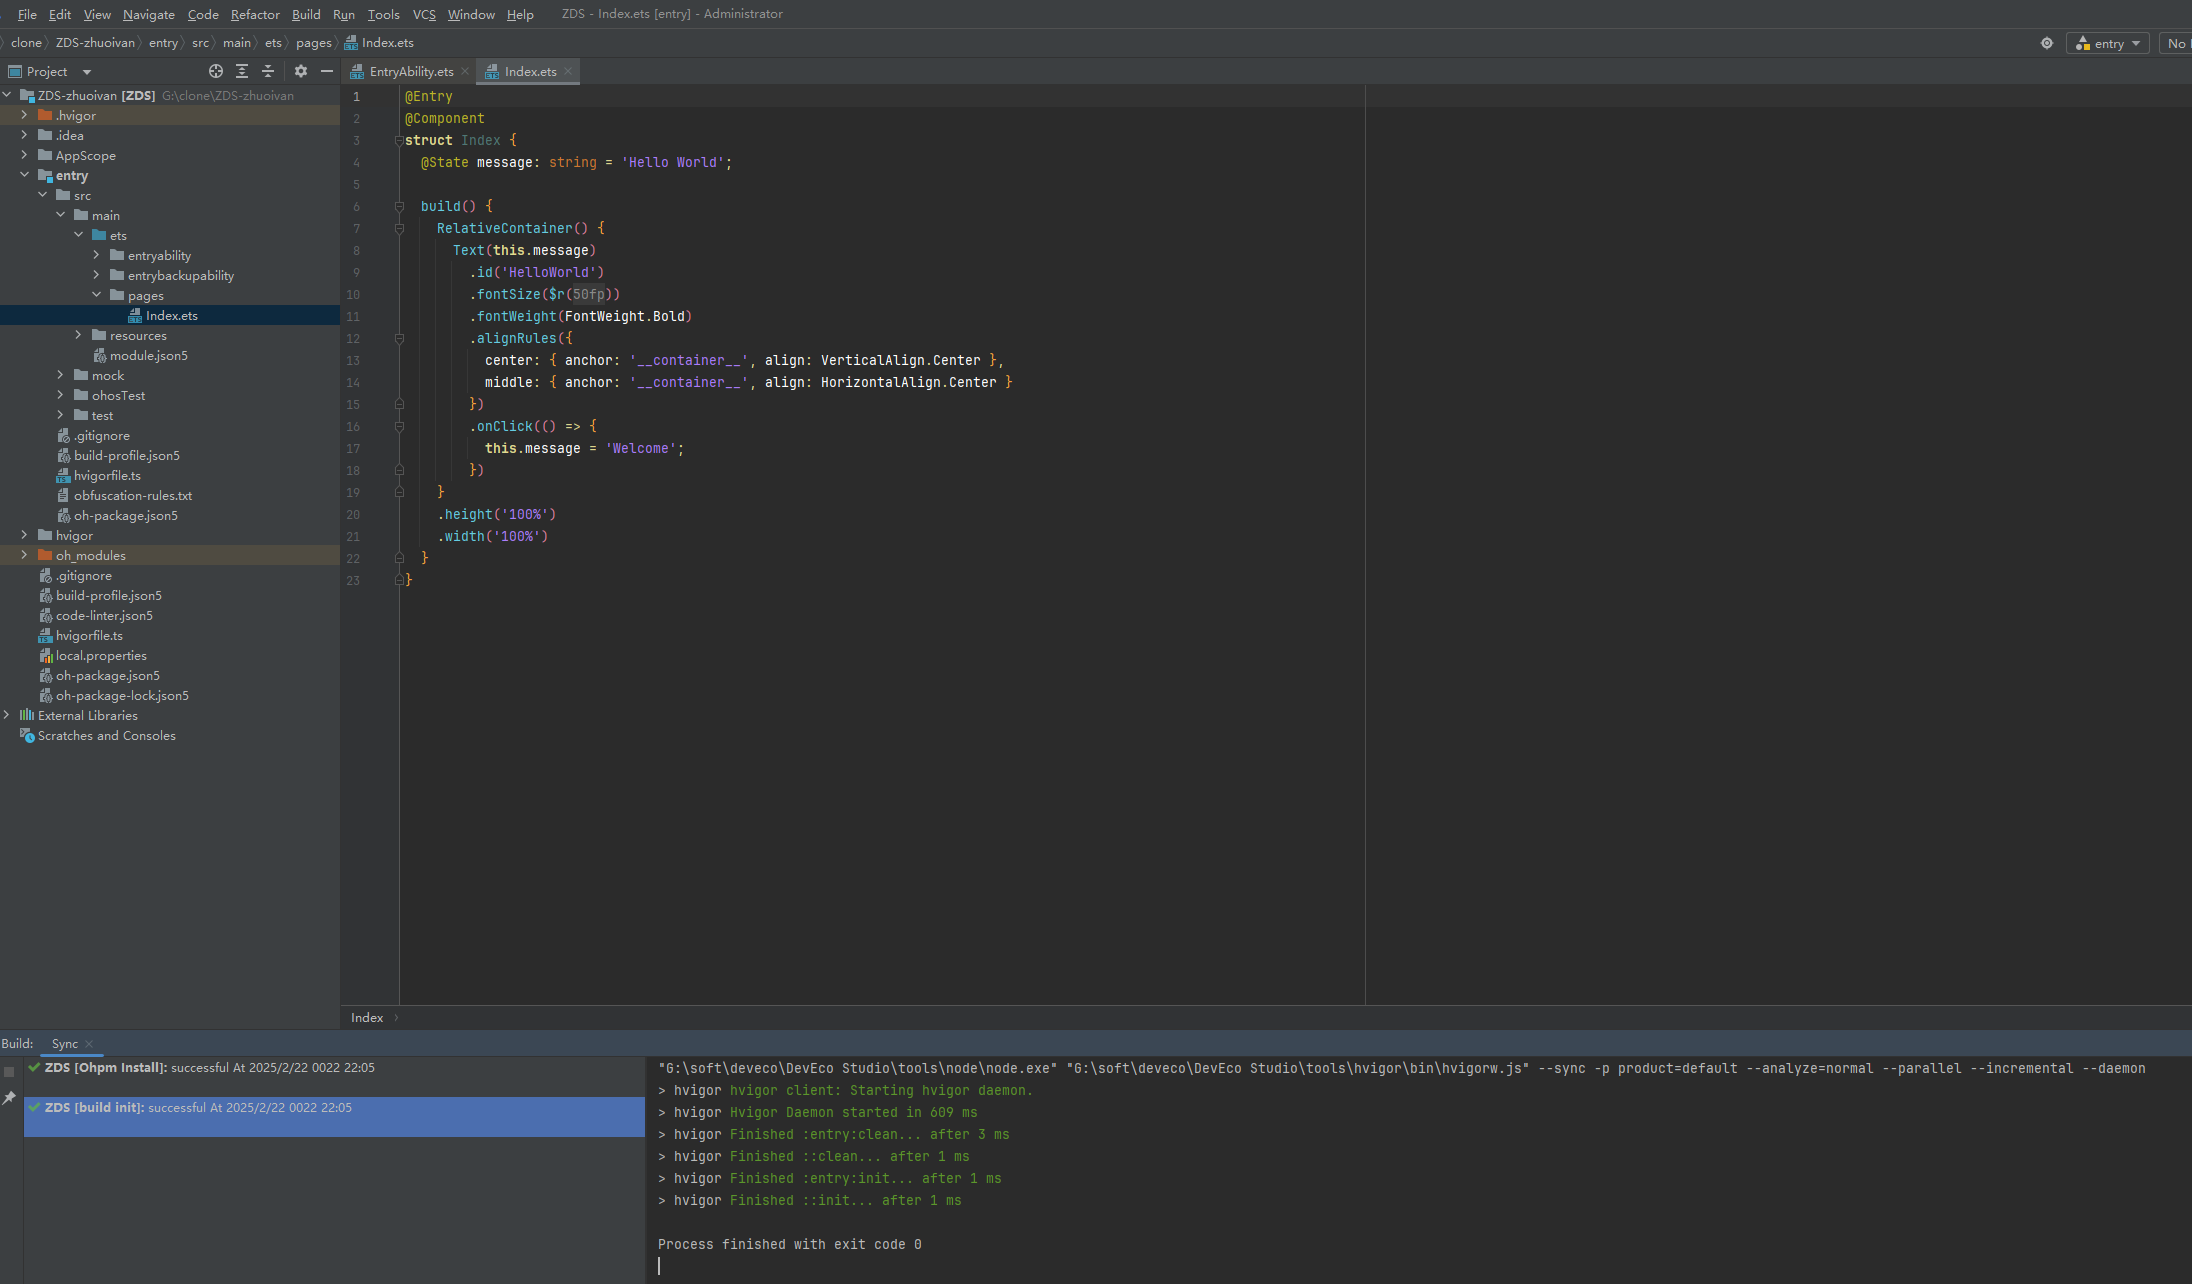This screenshot has width=2192, height=1284.
Task: Hide the Project tool window
Action: 327,71
